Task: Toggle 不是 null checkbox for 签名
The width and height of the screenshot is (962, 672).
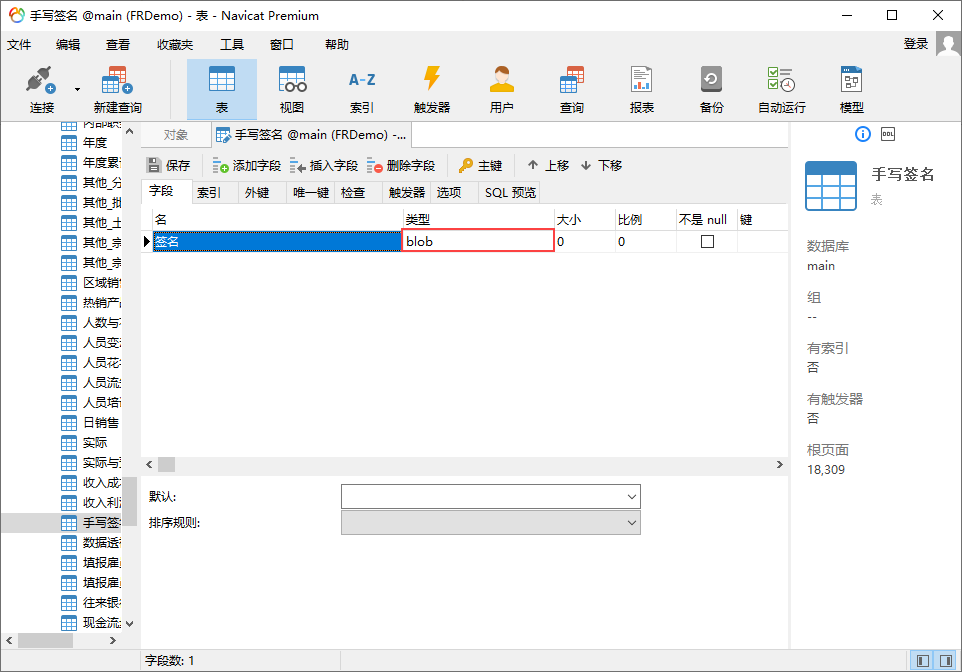Action: (707, 241)
